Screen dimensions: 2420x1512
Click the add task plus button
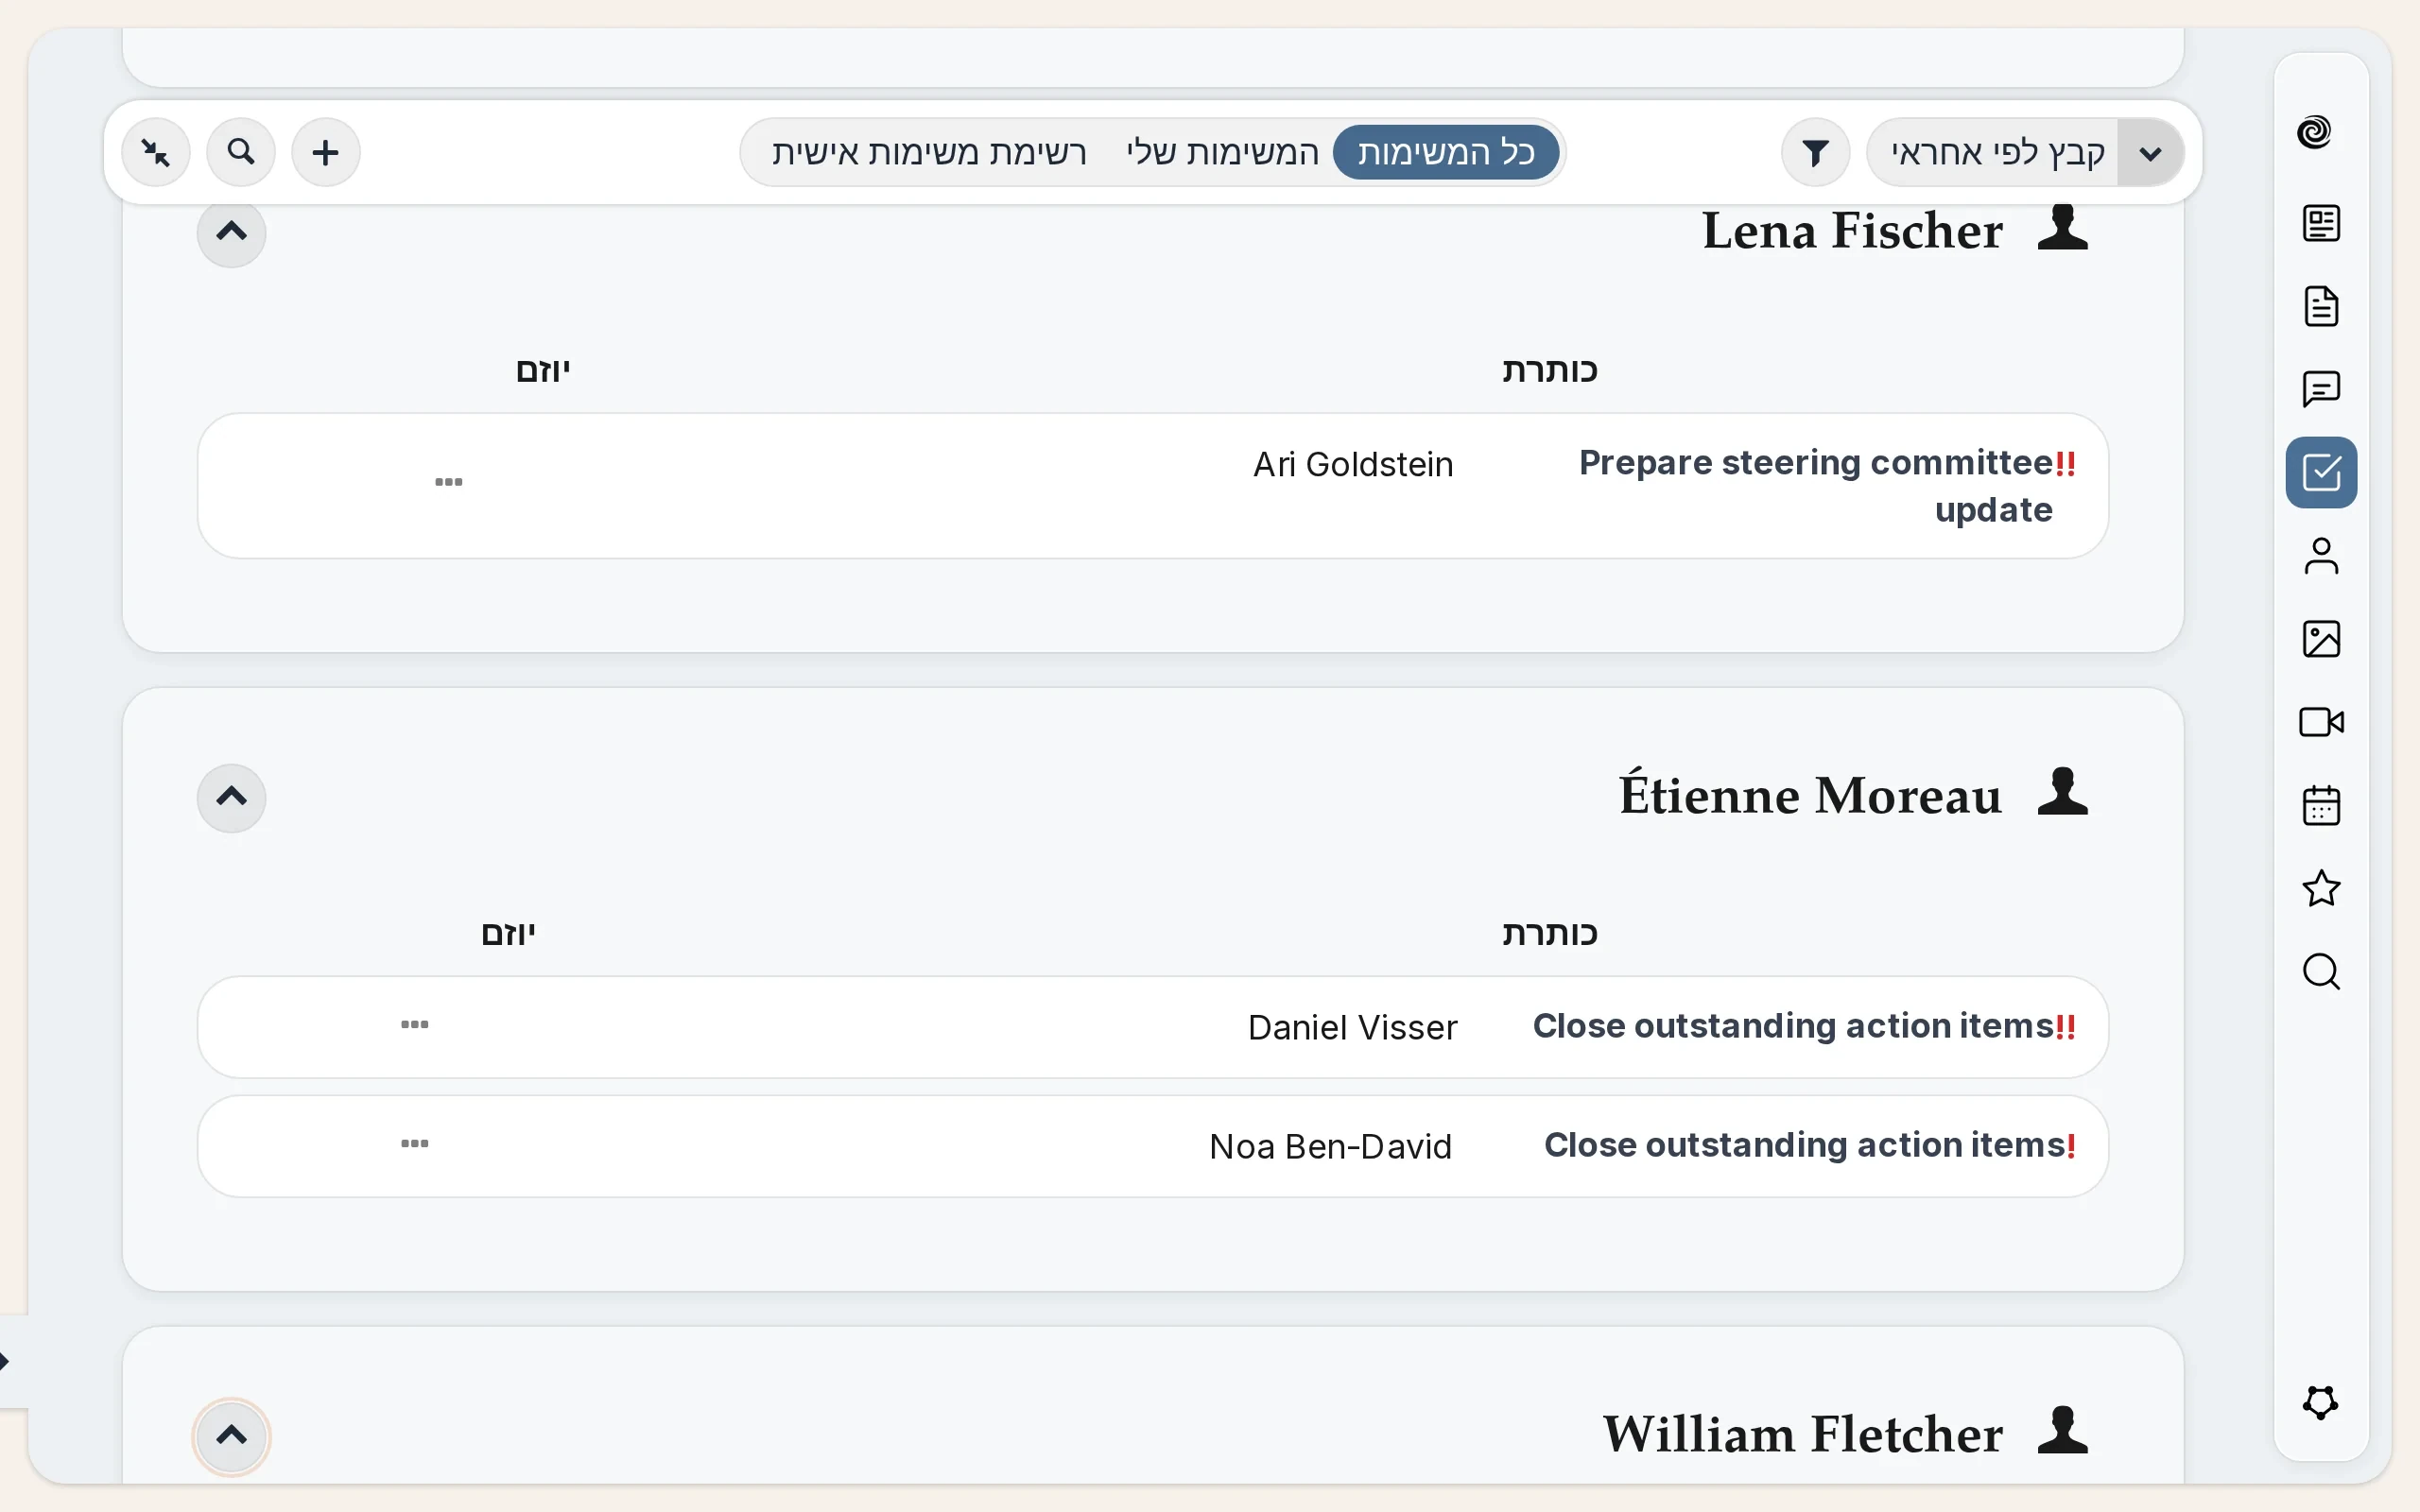click(x=325, y=152)
